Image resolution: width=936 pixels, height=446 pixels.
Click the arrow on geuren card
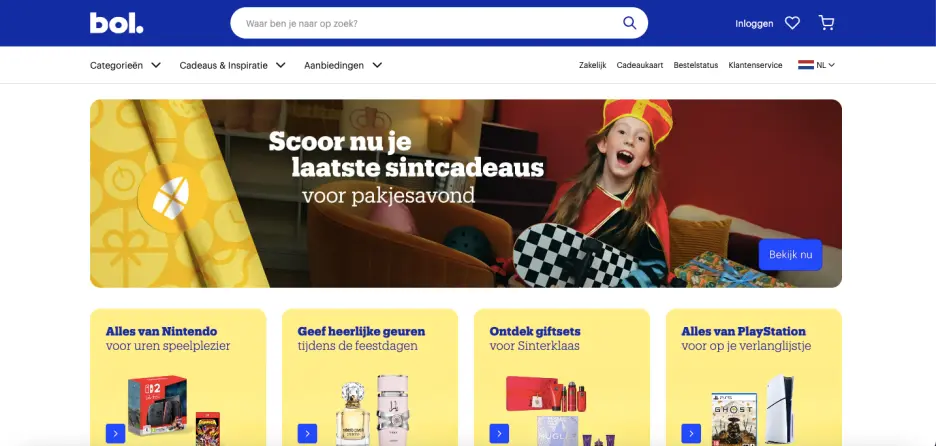(x=307, y=433)
